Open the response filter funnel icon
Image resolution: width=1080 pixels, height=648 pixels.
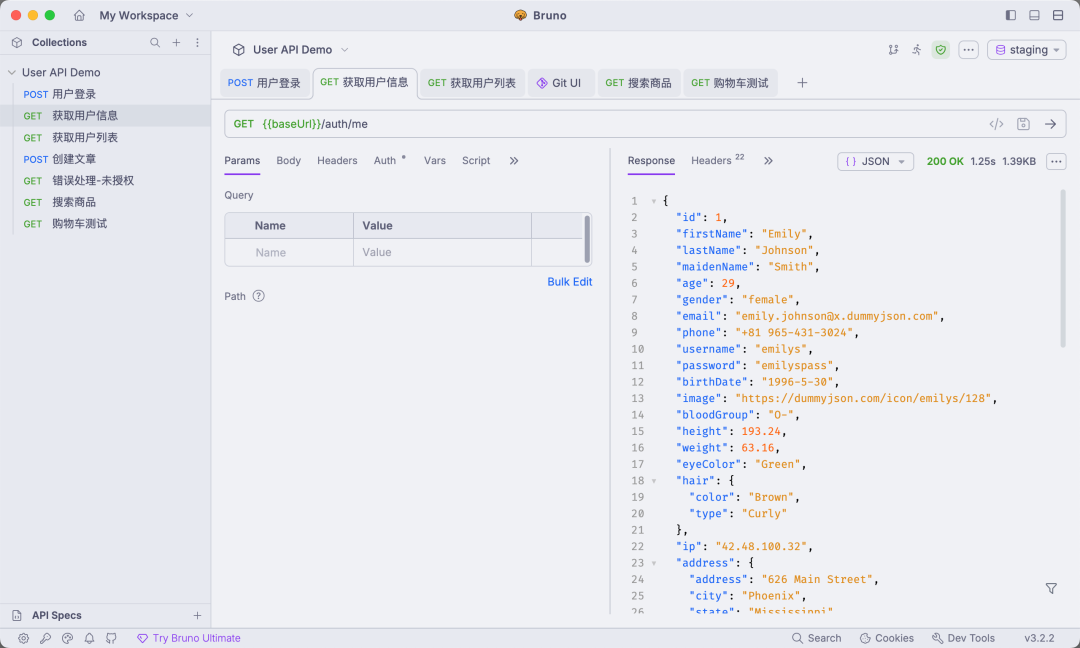tap(1051, 589)
